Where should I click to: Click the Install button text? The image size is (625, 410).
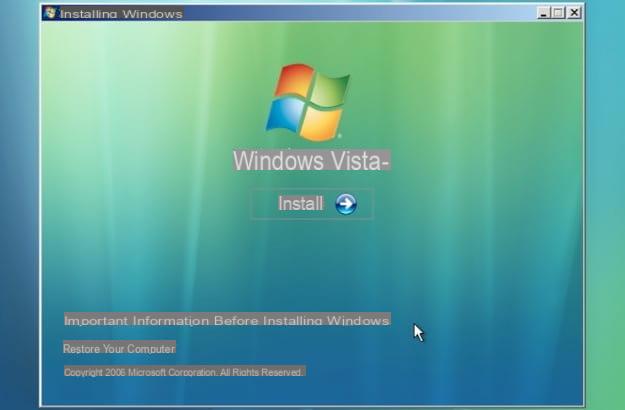(301, 204)
